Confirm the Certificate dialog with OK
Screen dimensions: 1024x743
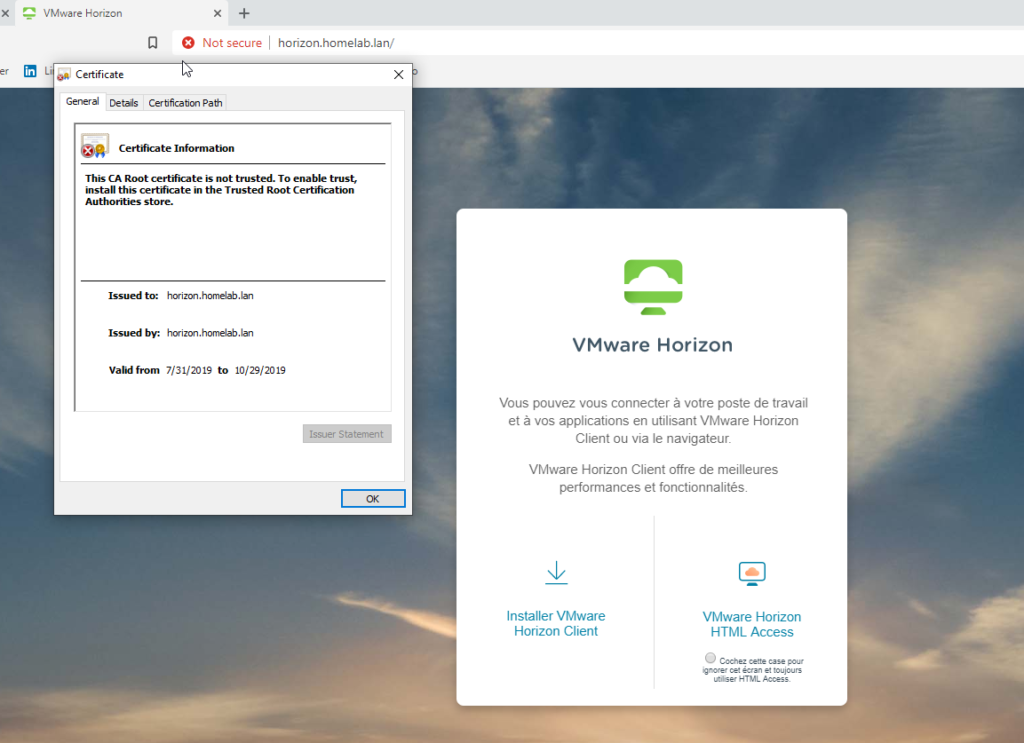(373, 499)
